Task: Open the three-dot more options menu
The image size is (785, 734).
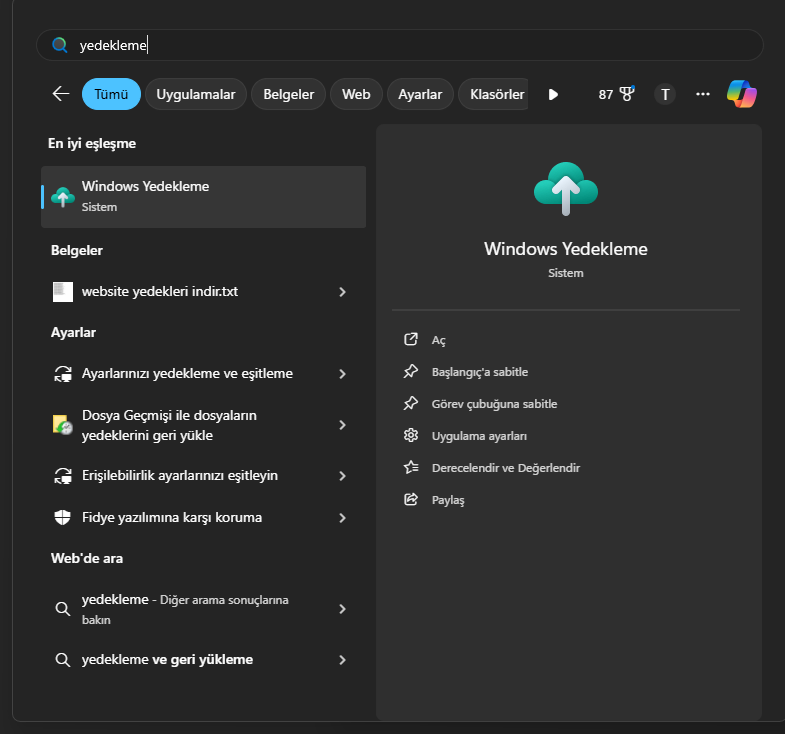Action: 703,94
